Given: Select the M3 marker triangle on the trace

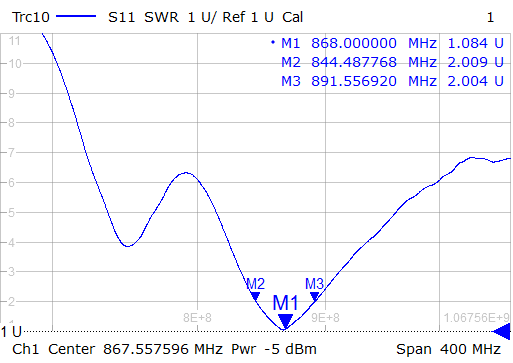Looking at the screenshot, I should (314, 296).
